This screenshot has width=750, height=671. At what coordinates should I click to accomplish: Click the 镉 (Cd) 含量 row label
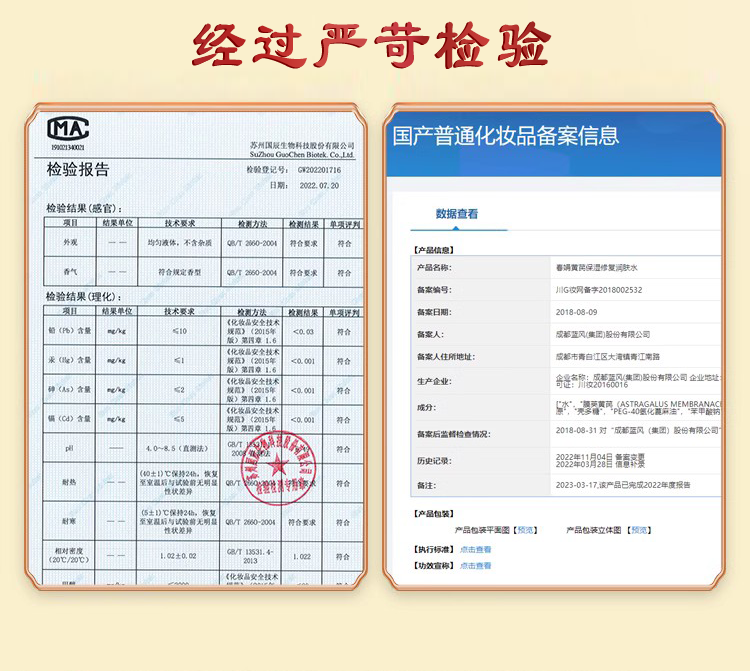click(70, 418)
